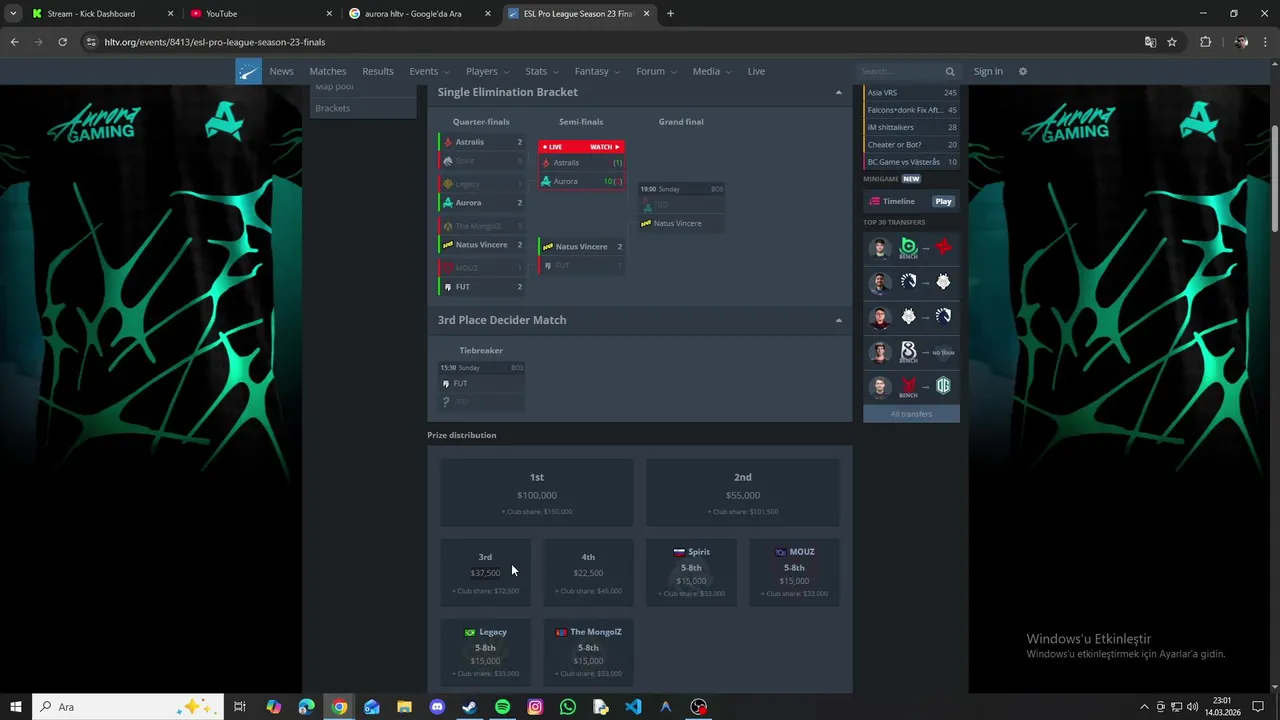The height and width of the screenshot is (720, 1280).
Task: Open Task View on the taskbar
Action: coord(240,707)
